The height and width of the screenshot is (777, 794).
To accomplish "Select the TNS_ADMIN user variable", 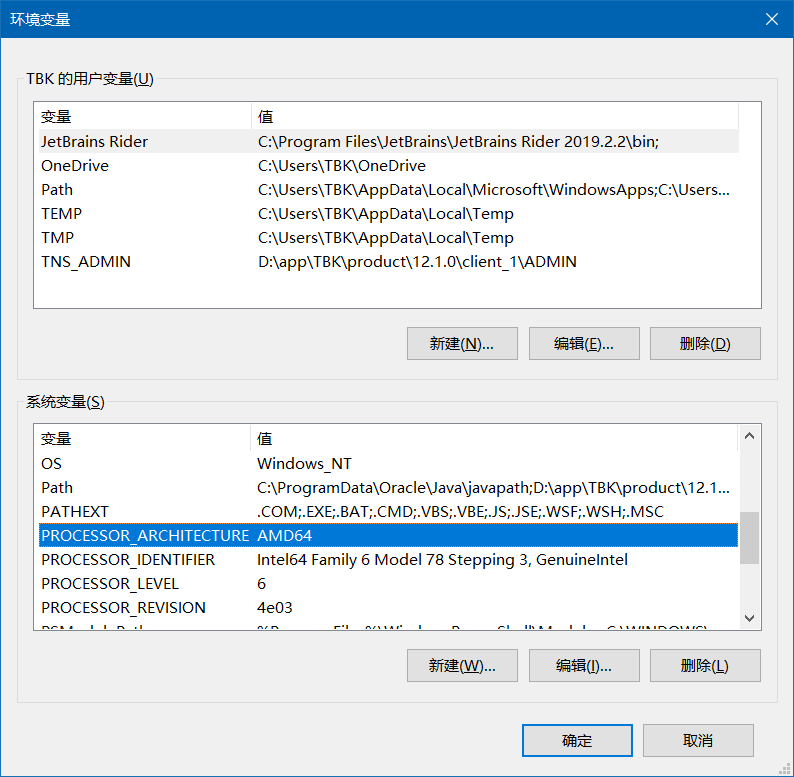I will 86,262.
